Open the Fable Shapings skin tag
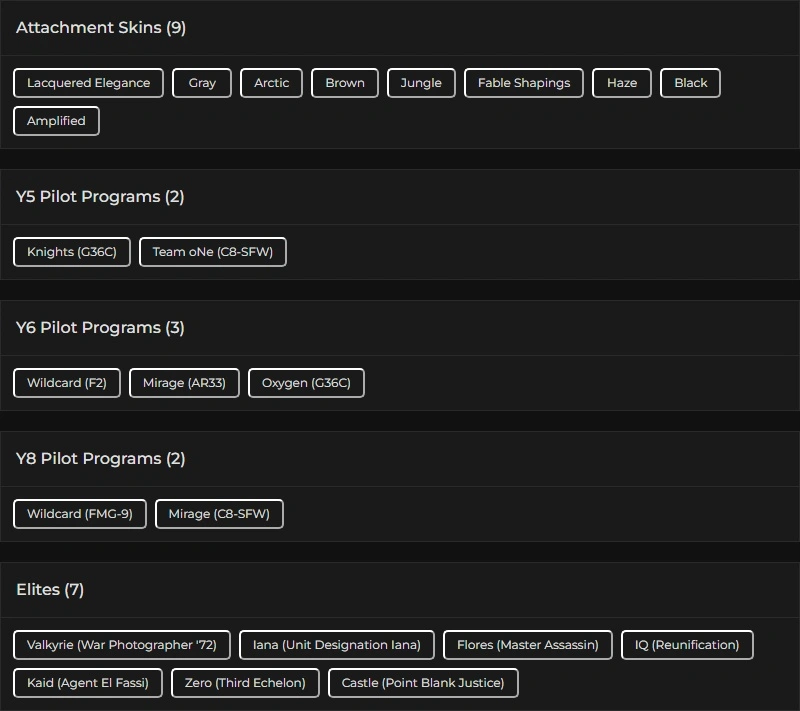The width and height of the screenshot is (800, 711). (x=523, y=83)
